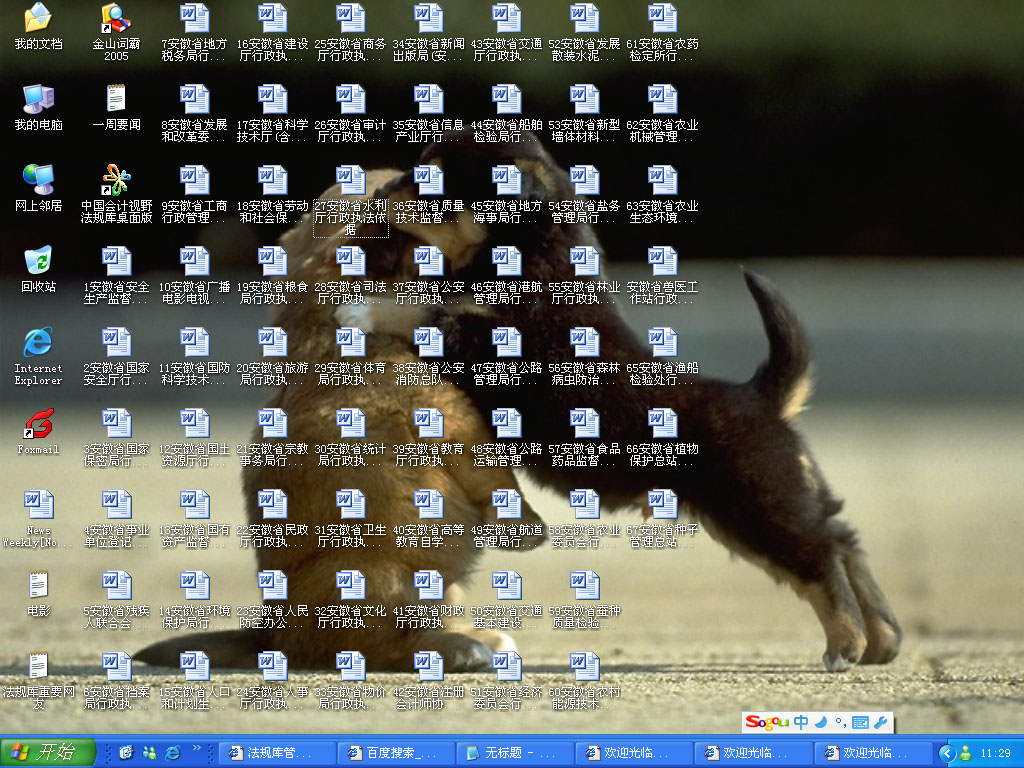Viewport: 1024px width, 768px height.
Task: Select the 我的电脑 desktop icon
Action: (38, 99)
